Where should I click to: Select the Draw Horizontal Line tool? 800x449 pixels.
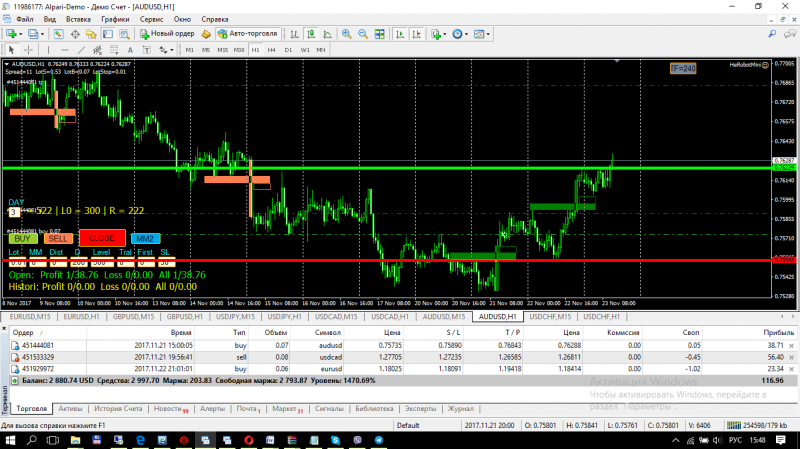pos(66,48)
